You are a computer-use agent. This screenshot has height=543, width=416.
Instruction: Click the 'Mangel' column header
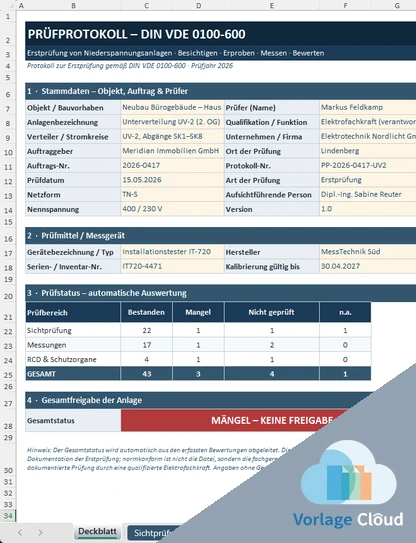[198, 312]
